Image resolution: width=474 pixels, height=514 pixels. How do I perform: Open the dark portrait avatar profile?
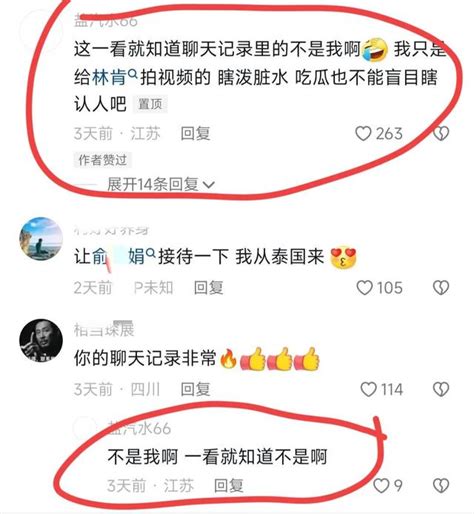41,340
